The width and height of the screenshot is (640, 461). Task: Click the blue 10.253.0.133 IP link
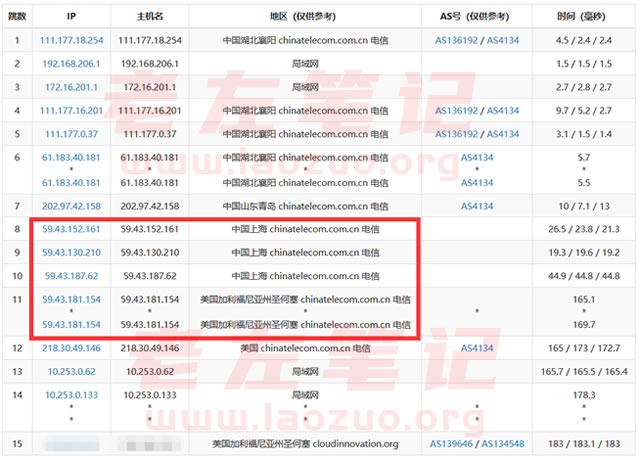click(x=71, y=395)
